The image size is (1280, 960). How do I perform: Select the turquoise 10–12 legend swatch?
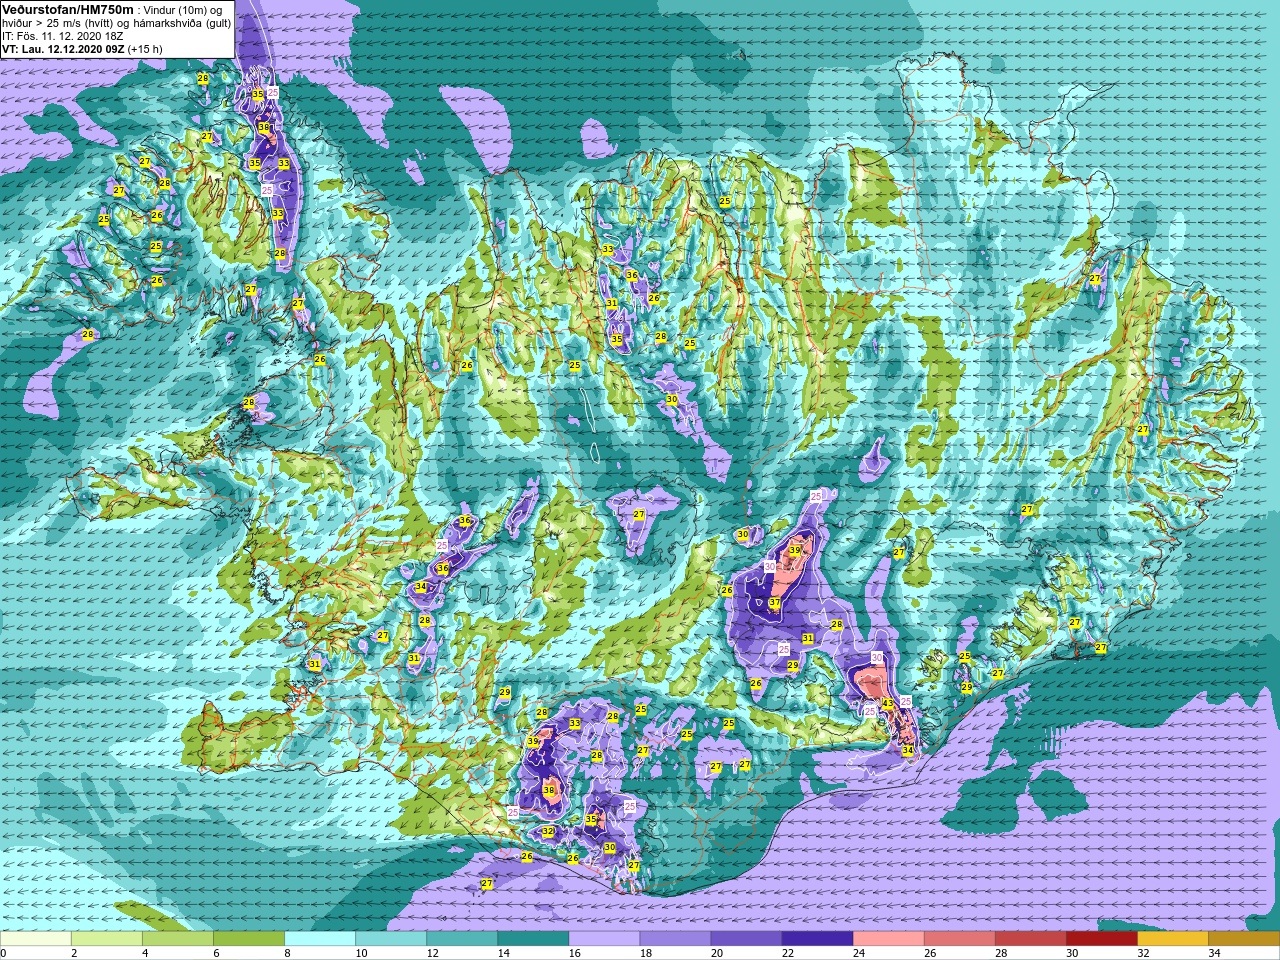[x=391, y=939]
